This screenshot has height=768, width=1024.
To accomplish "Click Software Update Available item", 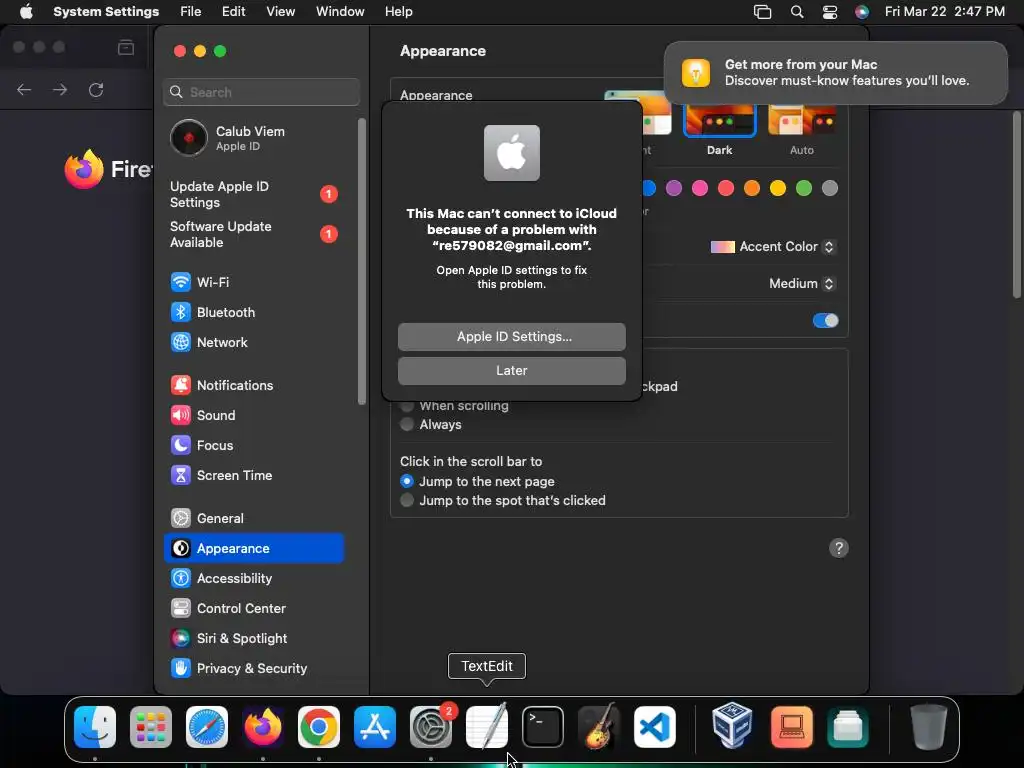I will tap(253, 234).
